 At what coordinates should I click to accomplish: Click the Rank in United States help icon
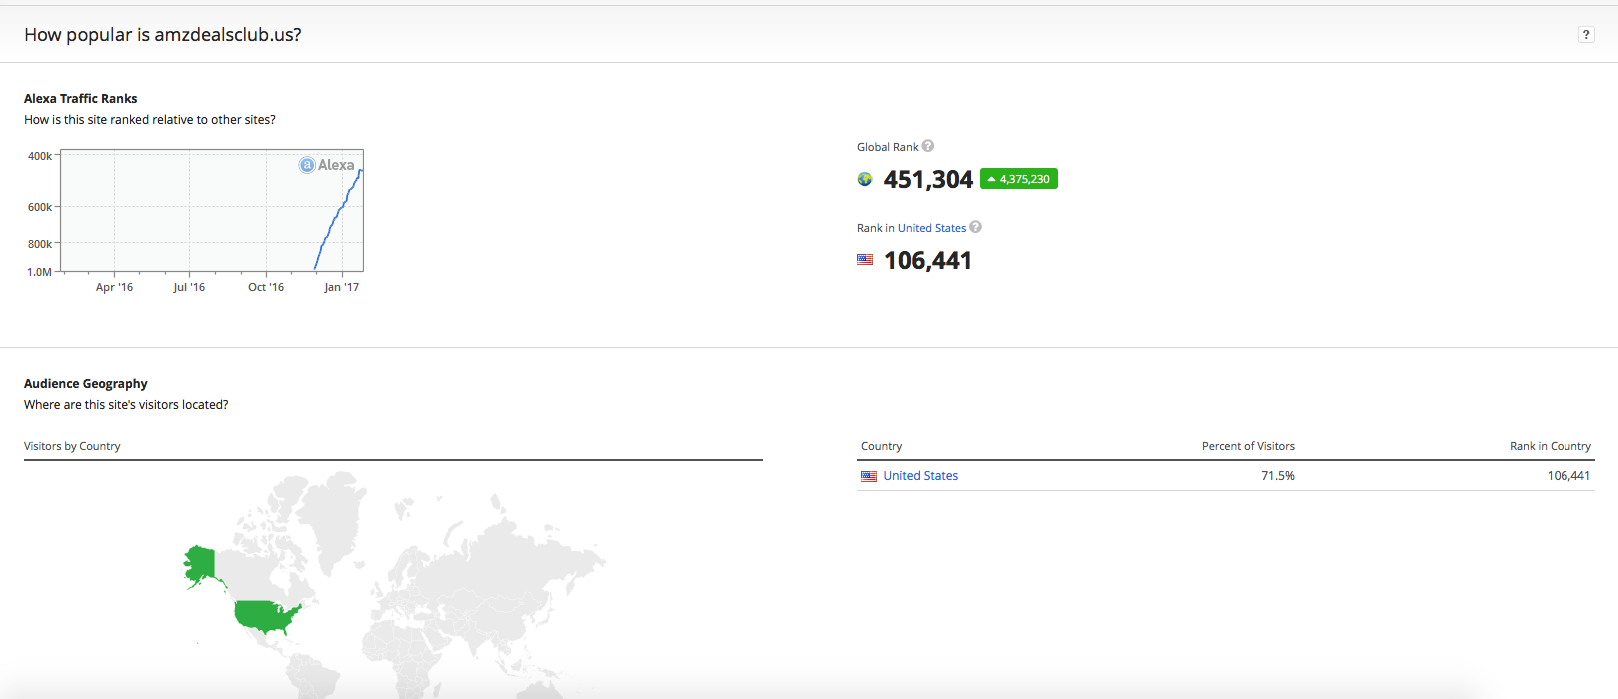976,227
